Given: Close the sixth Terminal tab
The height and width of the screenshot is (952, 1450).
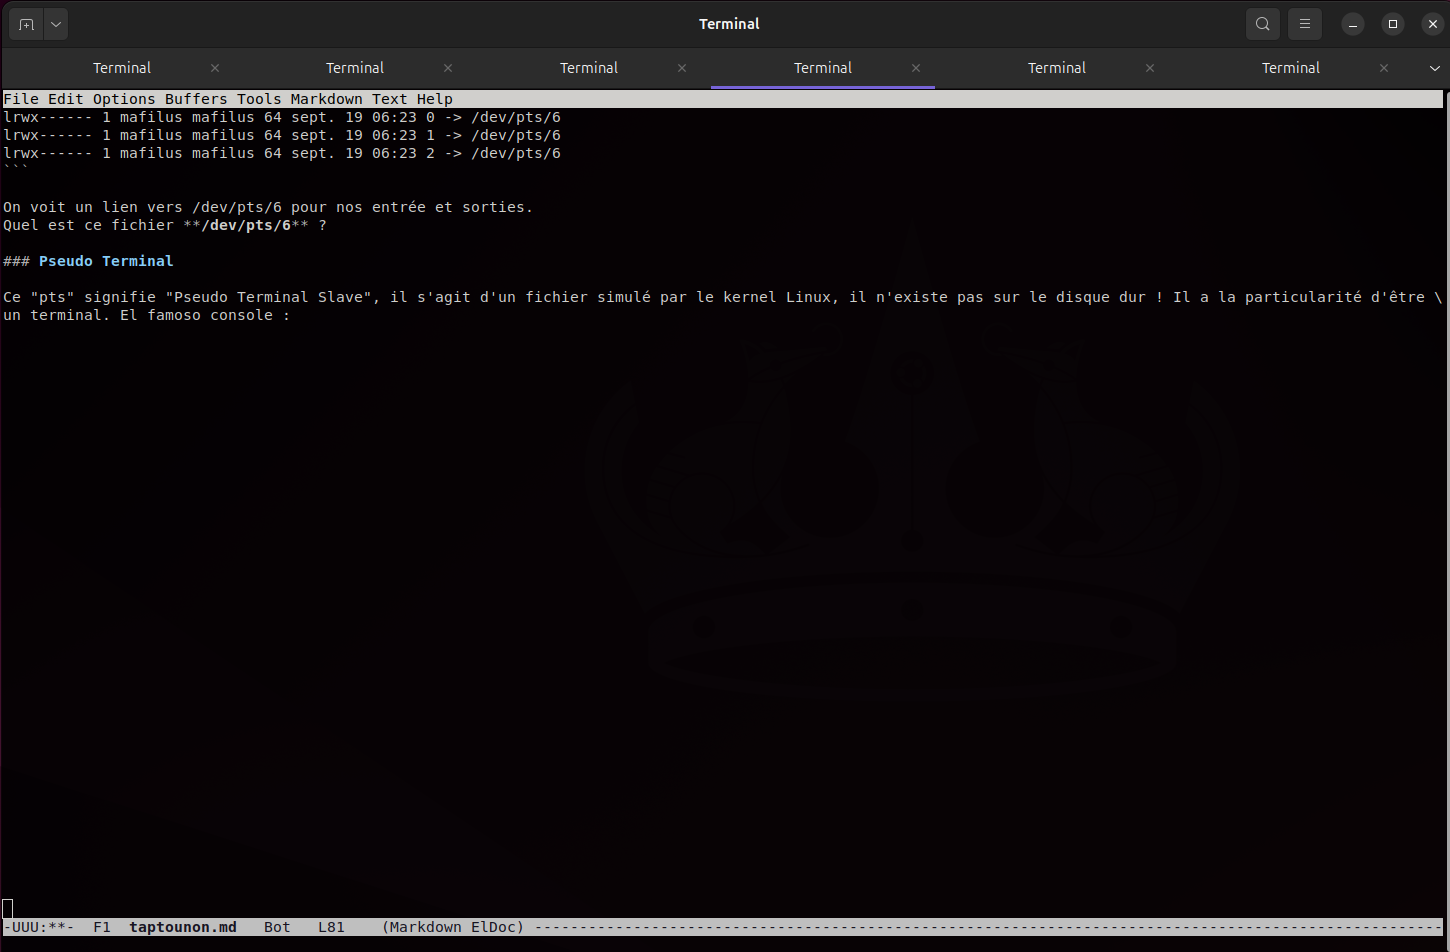Looking at the screenshot, I should (x=1384, y=68).
